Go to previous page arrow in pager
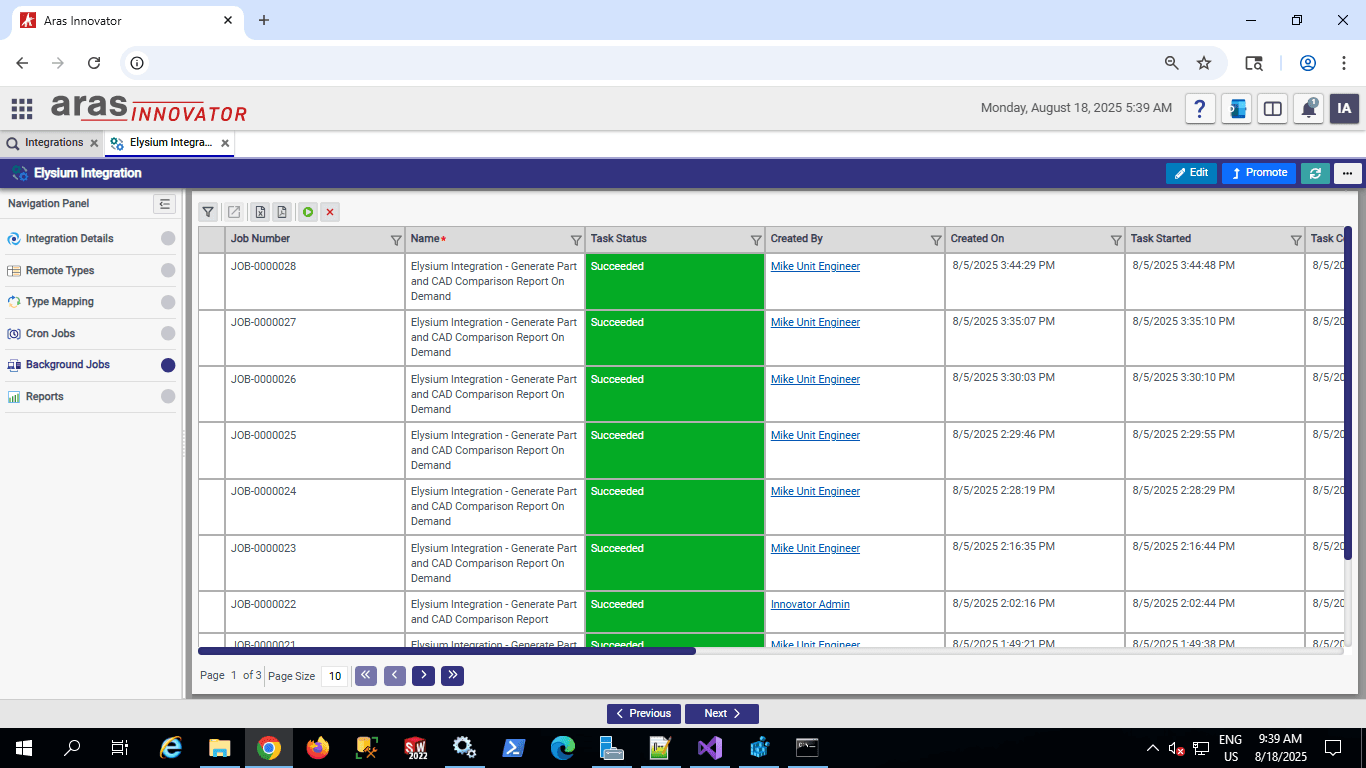Screen dimensions: 1366x768 [395, 676]
